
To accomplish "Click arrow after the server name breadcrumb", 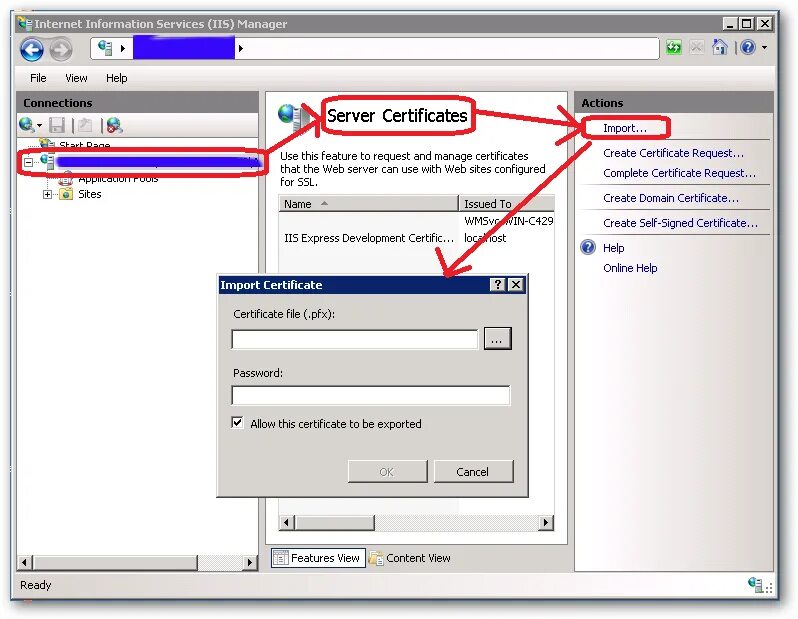I will point(240,48).
